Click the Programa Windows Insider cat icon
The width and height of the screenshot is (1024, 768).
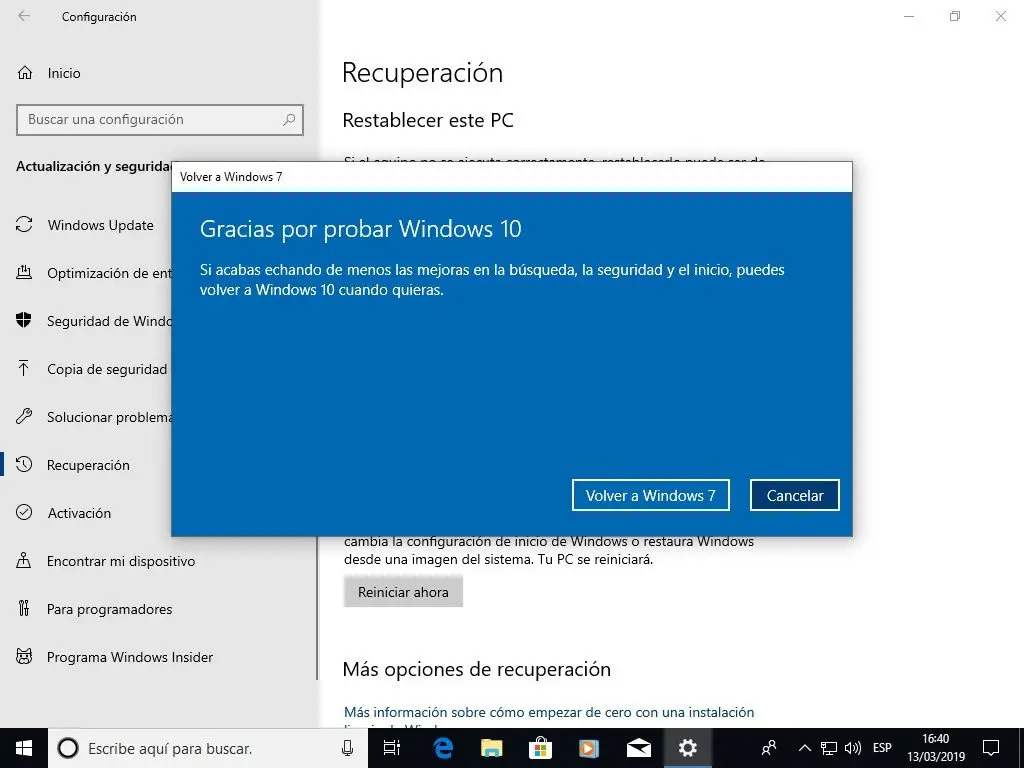24,656
